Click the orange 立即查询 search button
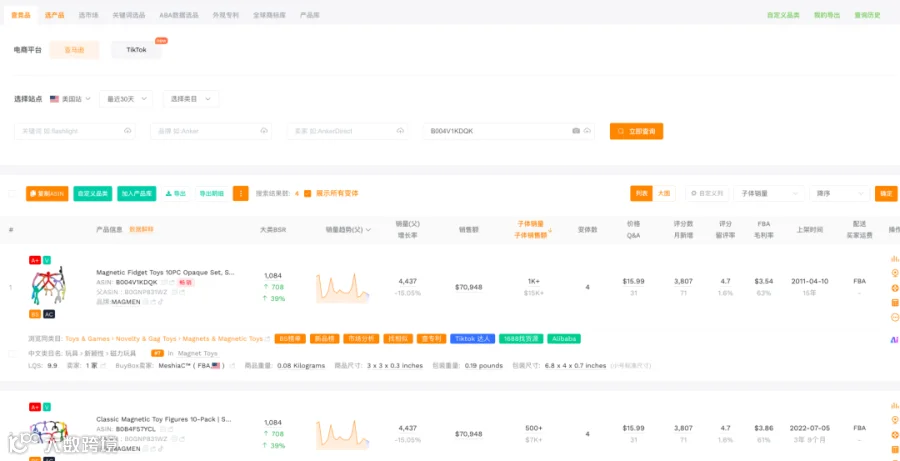Screen dimensions: 900x461 (637, 131)
